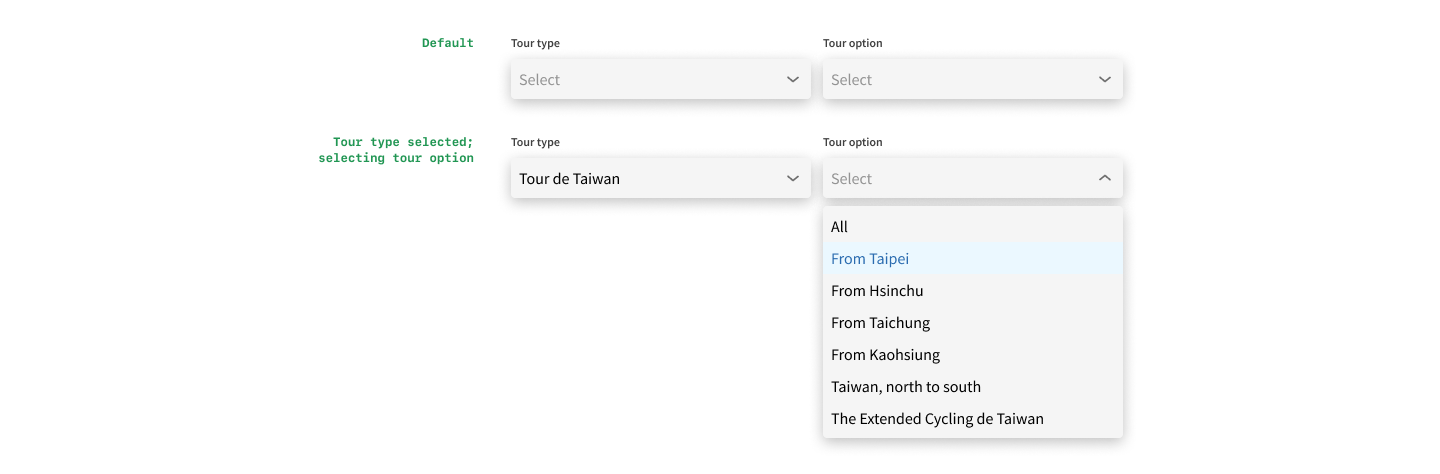
Task: Open the empty Tour type dropdown in Default state
Action: (650, 79)
